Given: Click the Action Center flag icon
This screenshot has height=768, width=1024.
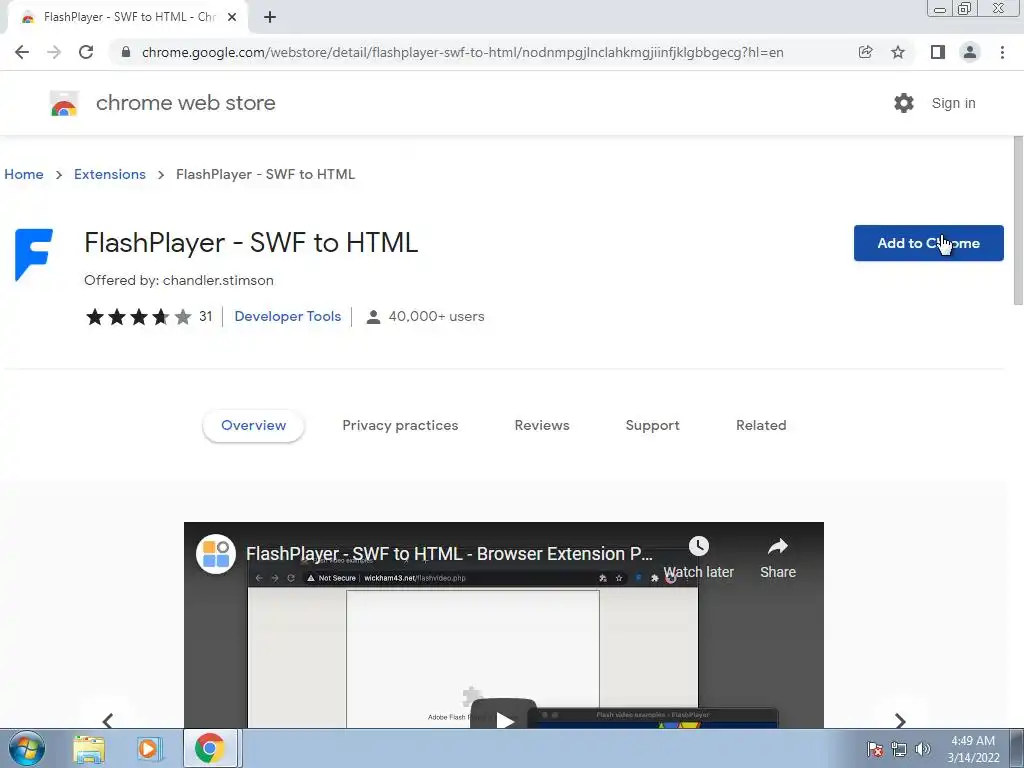Looking at the screenshot, I should tap(875, 749).
